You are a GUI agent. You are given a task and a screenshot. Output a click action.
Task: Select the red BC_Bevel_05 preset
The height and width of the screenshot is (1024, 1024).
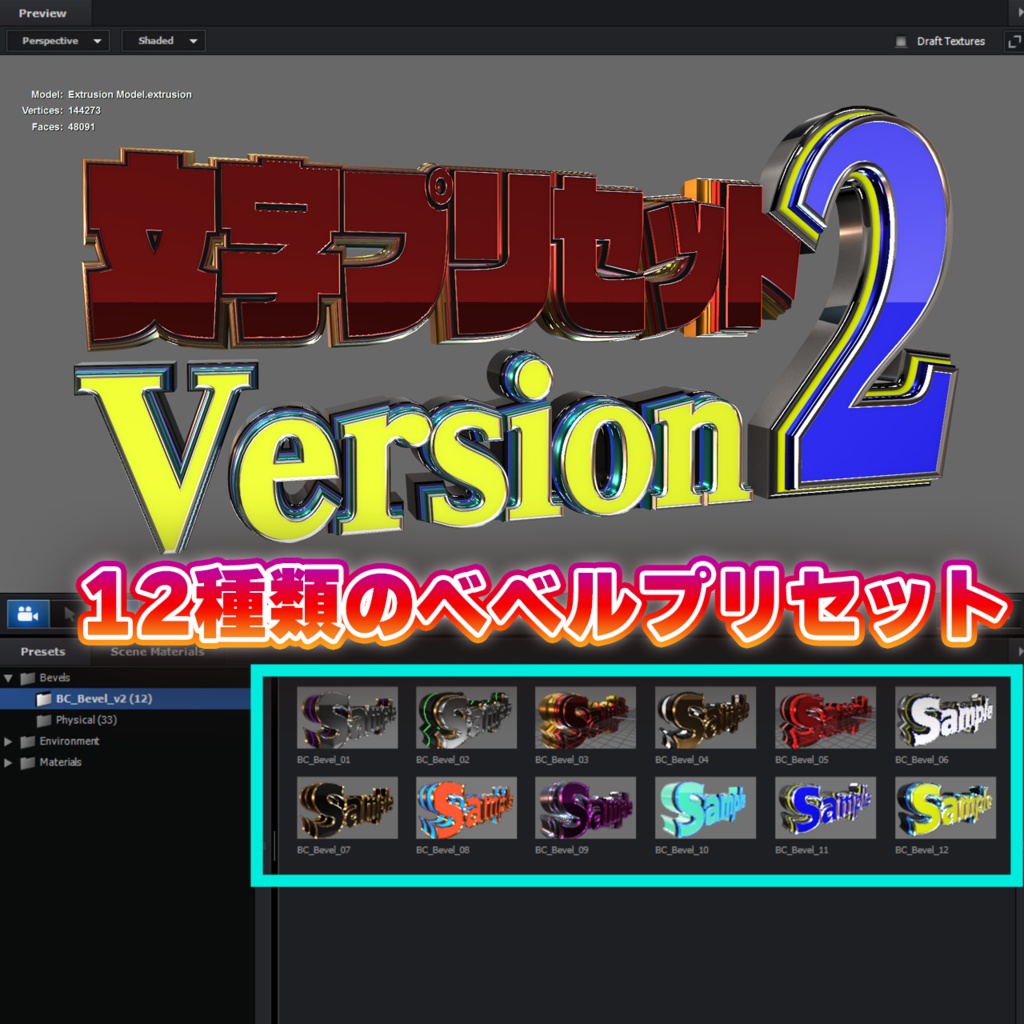[x=825, y=716]
